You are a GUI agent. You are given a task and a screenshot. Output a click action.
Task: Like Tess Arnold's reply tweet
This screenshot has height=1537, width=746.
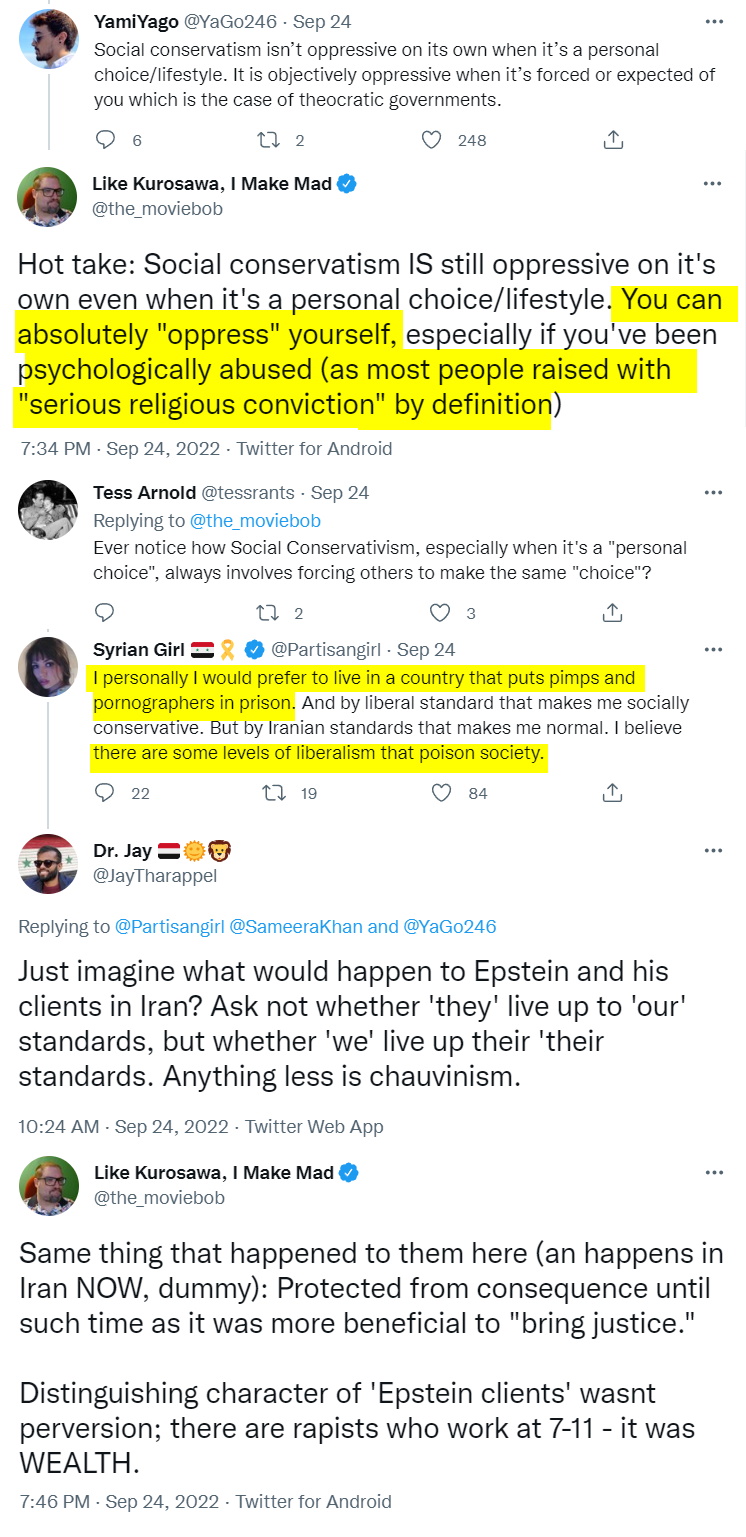440,612
